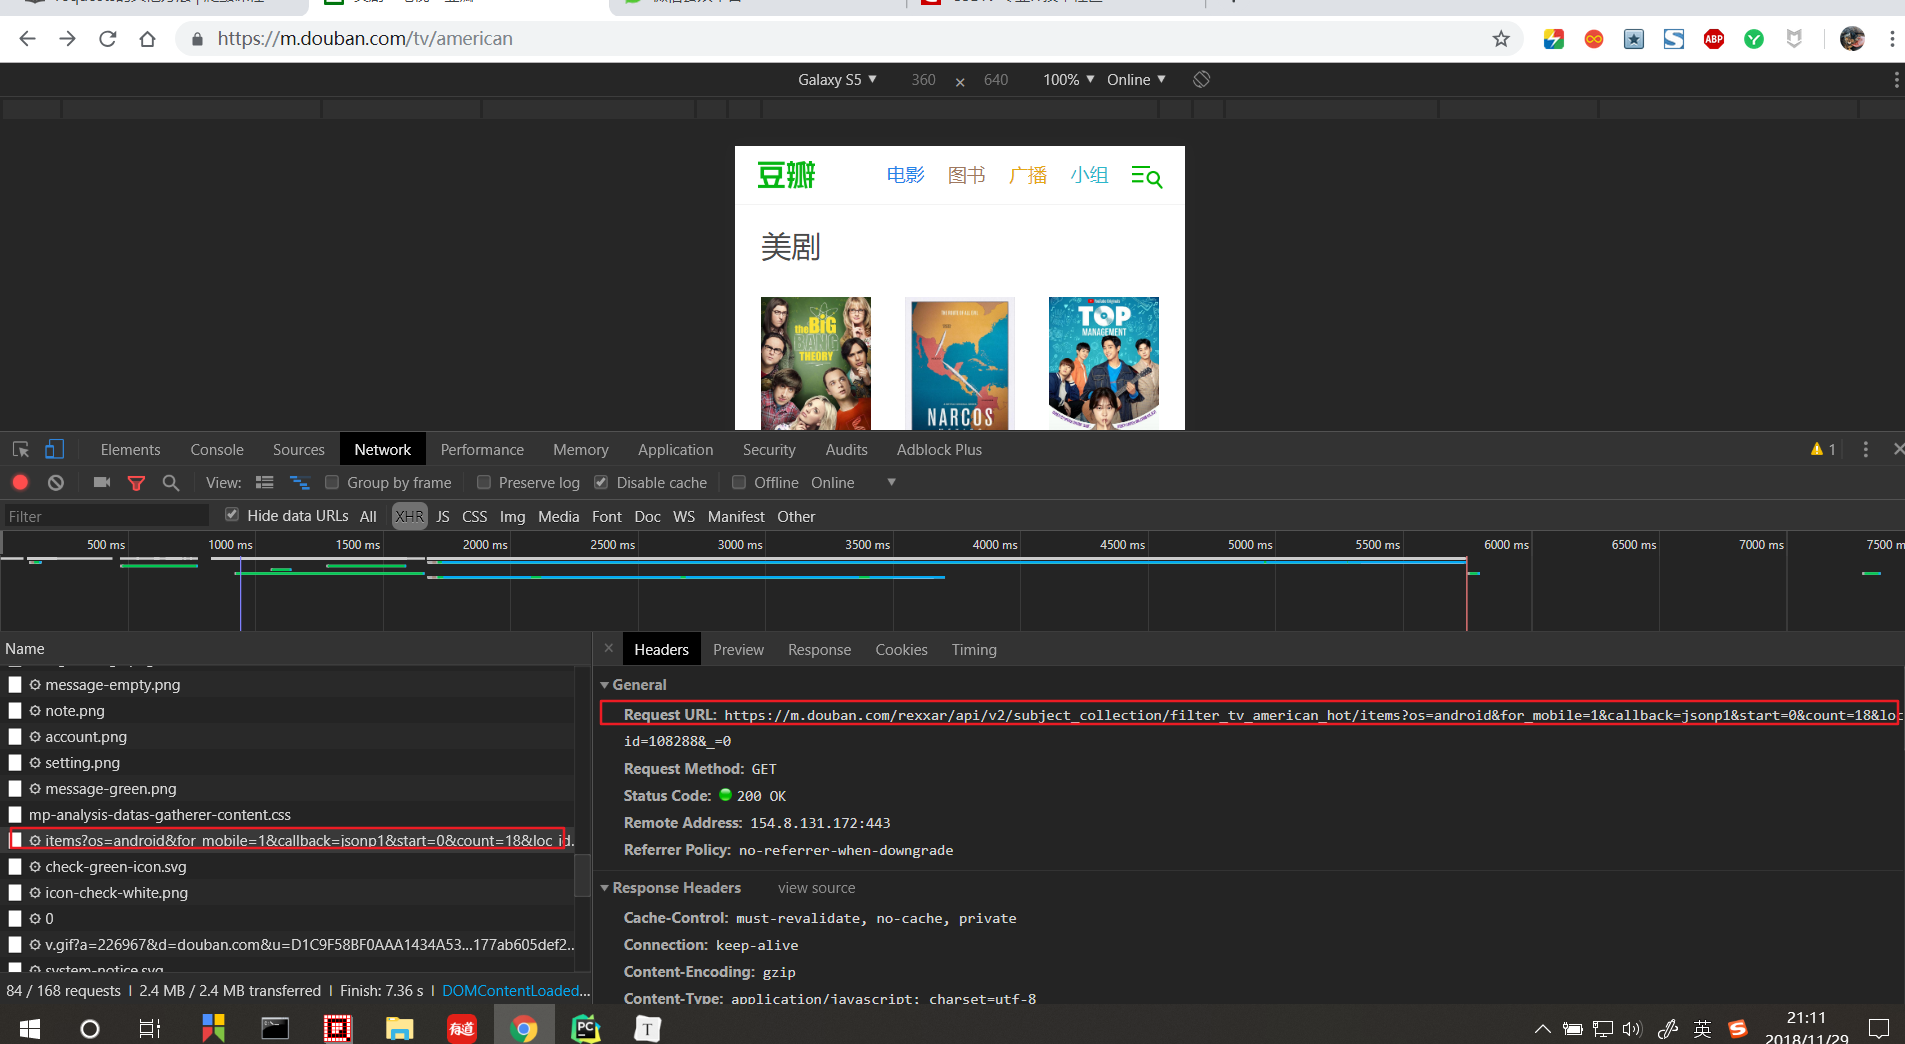Show waterfall overview icon
Viewport: 1905px width, 1044px height.
click(299, 482)
